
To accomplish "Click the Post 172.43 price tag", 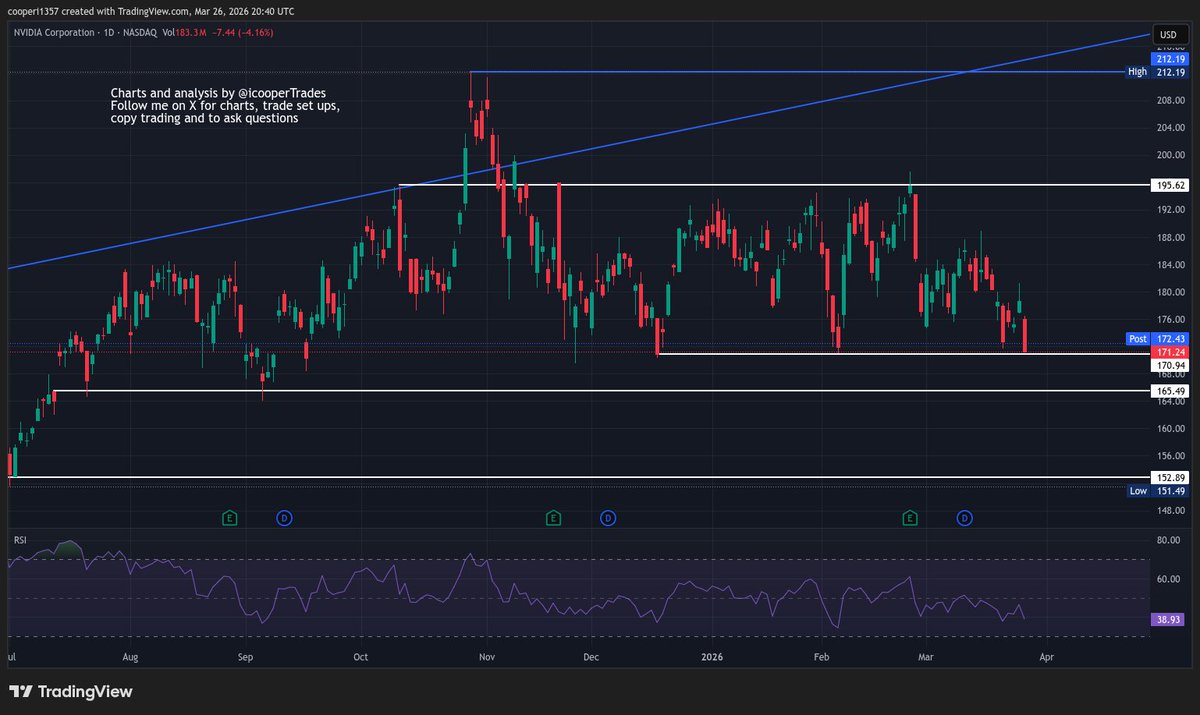I will tap(1156, 339).
